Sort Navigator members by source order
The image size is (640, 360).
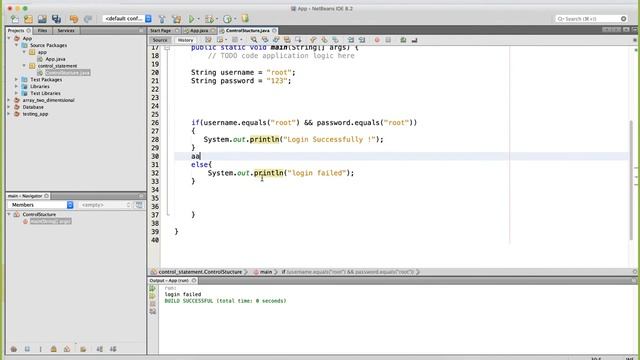coord(113,349)
